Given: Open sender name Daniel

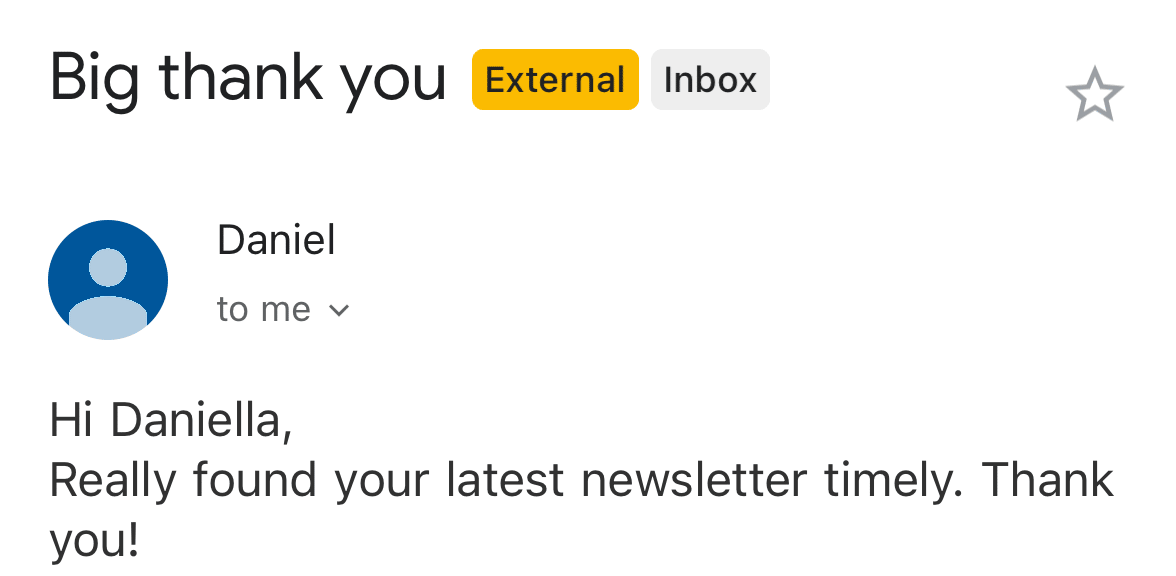Looking at the screenshot, I should click(276, 240).
